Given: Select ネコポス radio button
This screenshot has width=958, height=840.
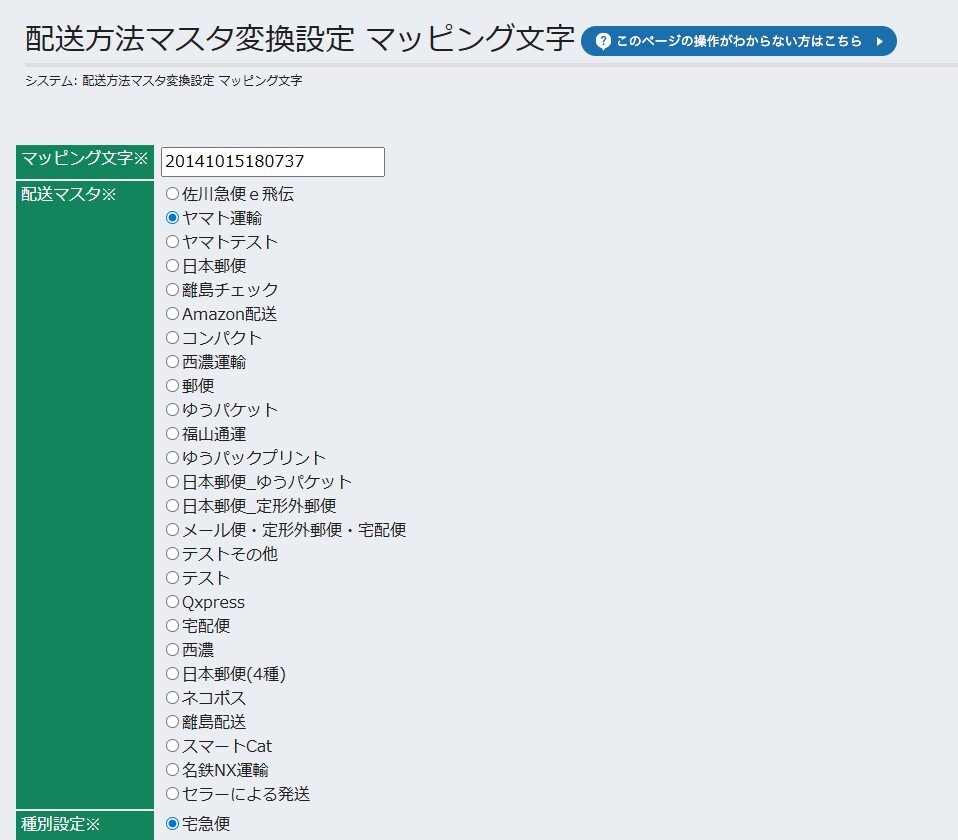Looking at the screenshot, I should pos(172,698).
